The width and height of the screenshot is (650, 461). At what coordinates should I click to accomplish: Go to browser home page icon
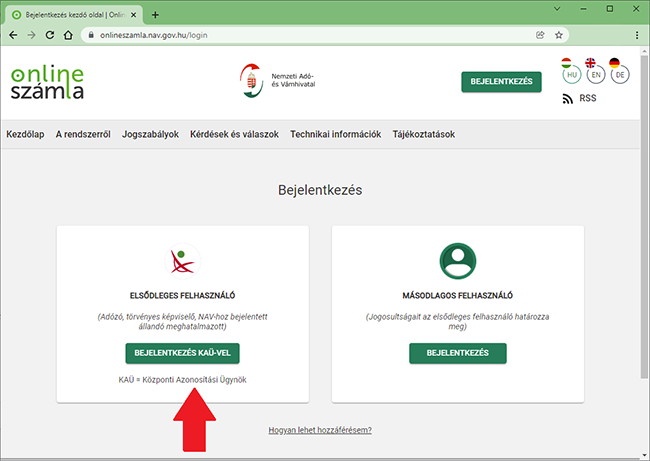click(x=68, y=35)
